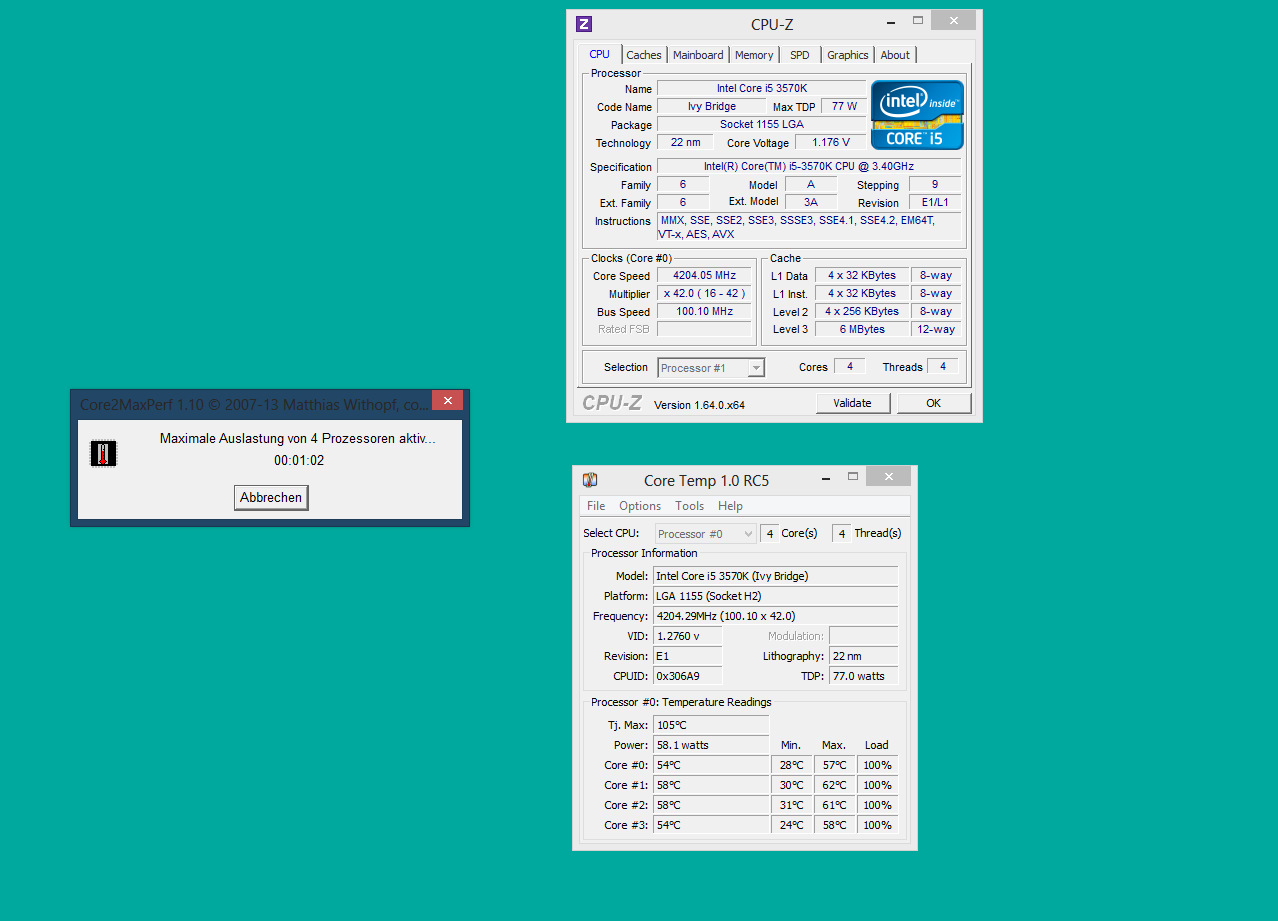Close the CPU-Z window

click(953, 20)
